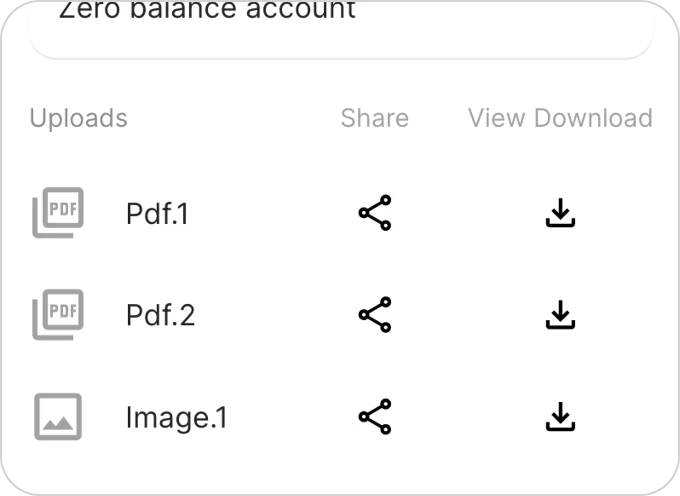
Task: Click the word View in header
Action: pos(497,118)
